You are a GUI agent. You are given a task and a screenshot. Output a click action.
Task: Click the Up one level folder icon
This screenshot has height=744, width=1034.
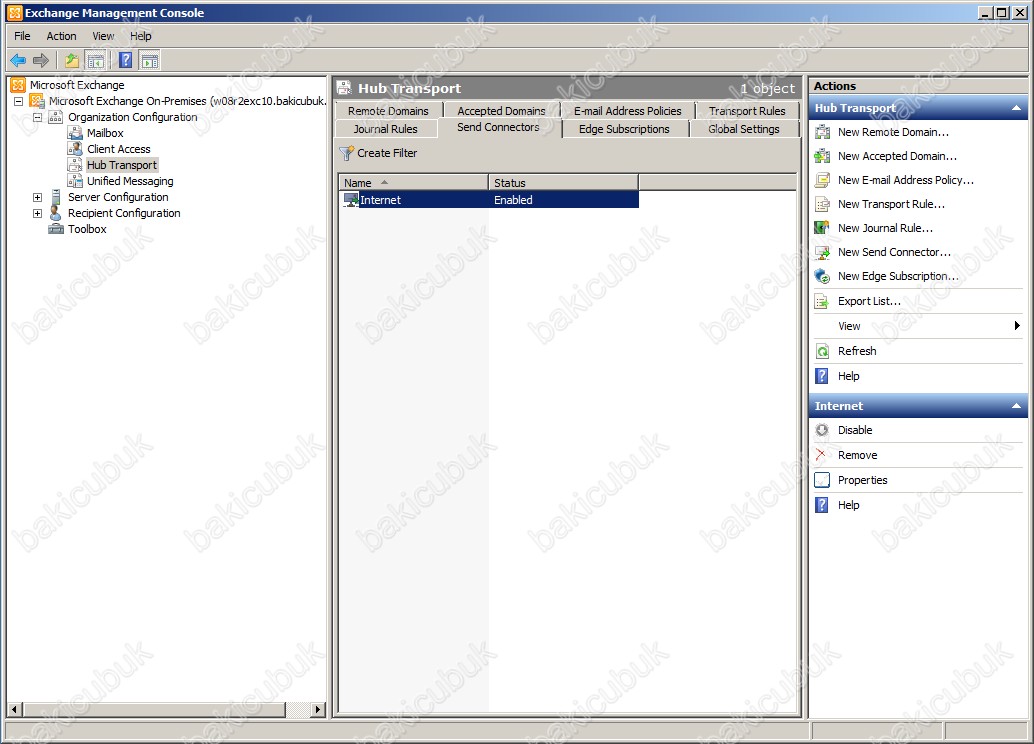click(x=71, y=61)
